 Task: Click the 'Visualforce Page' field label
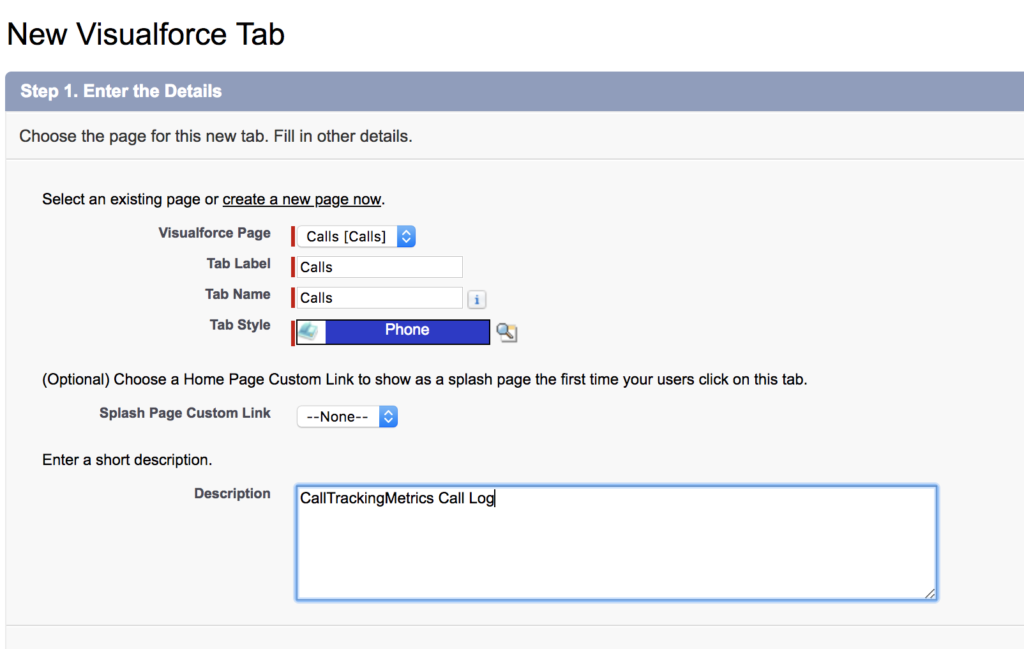tap(214, 233)
